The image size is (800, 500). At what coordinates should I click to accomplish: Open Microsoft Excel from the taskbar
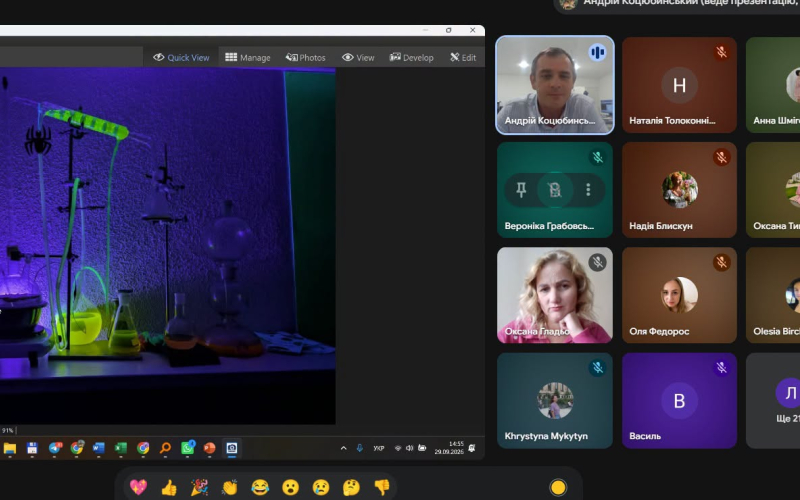coord(121,448)
